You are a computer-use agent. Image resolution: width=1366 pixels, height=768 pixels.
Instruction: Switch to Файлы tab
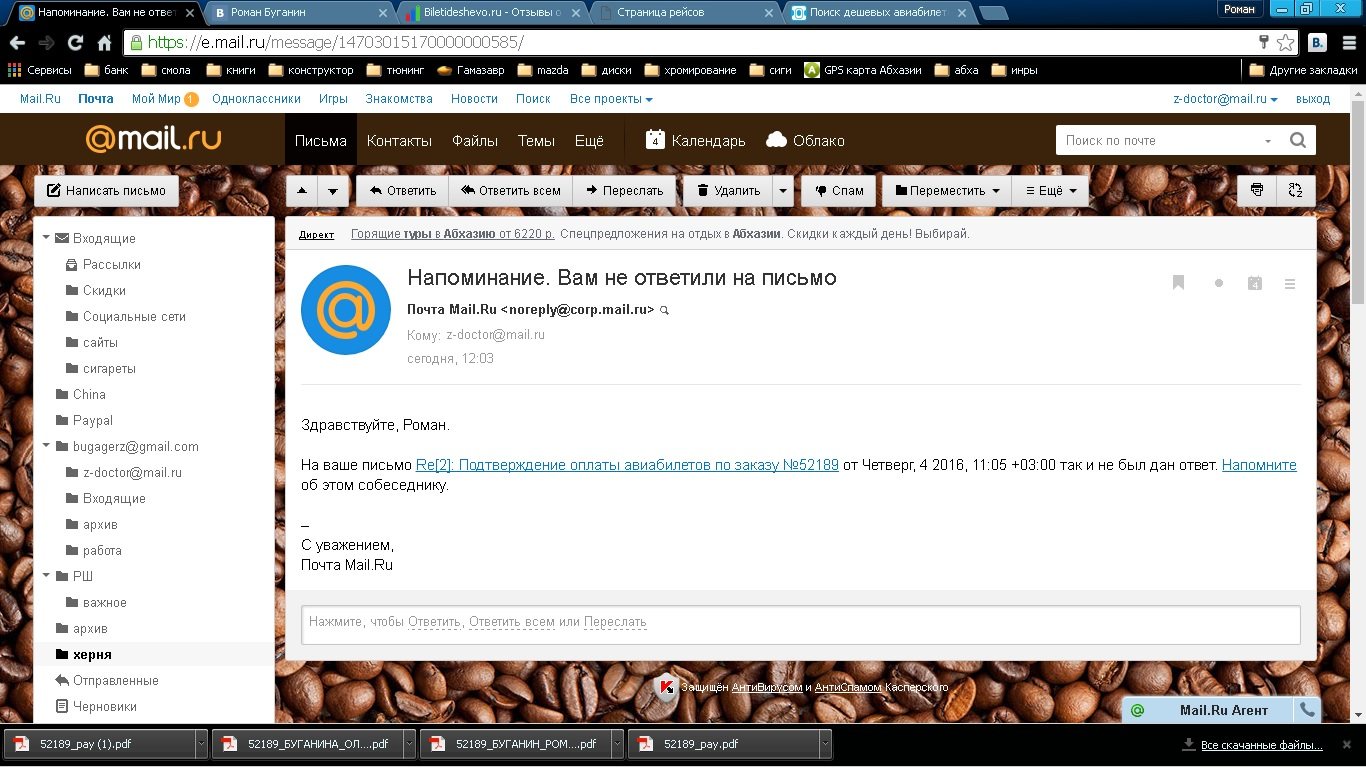click(x=475, y=140)
